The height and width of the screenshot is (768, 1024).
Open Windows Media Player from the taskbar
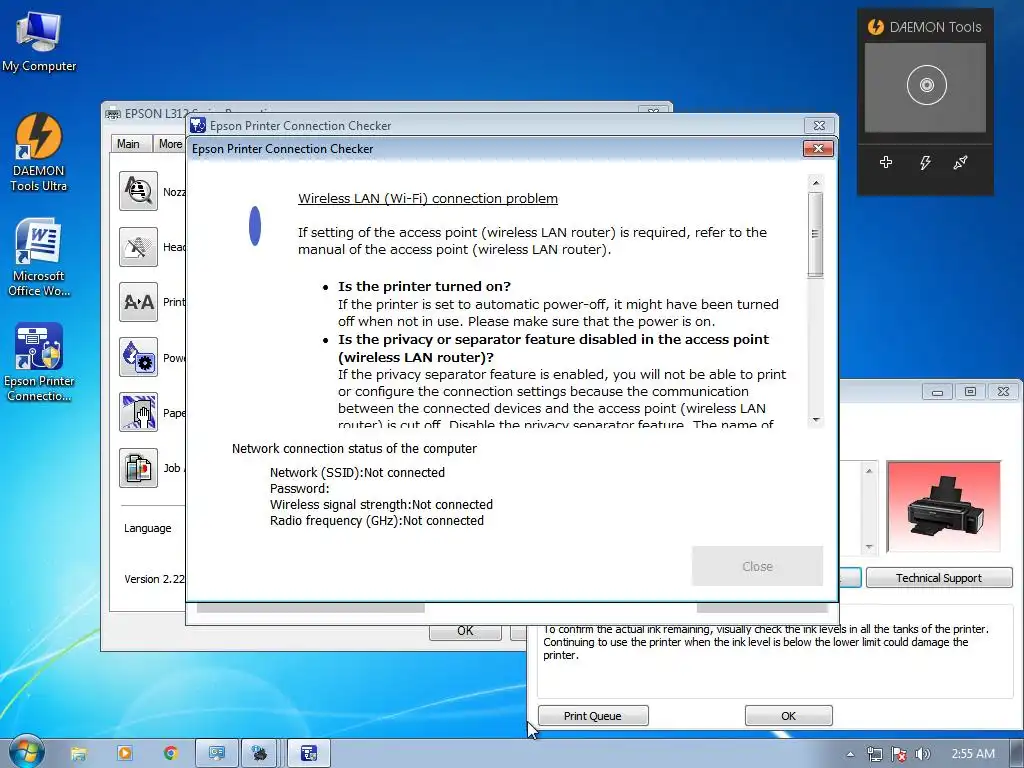coord(124,754)
